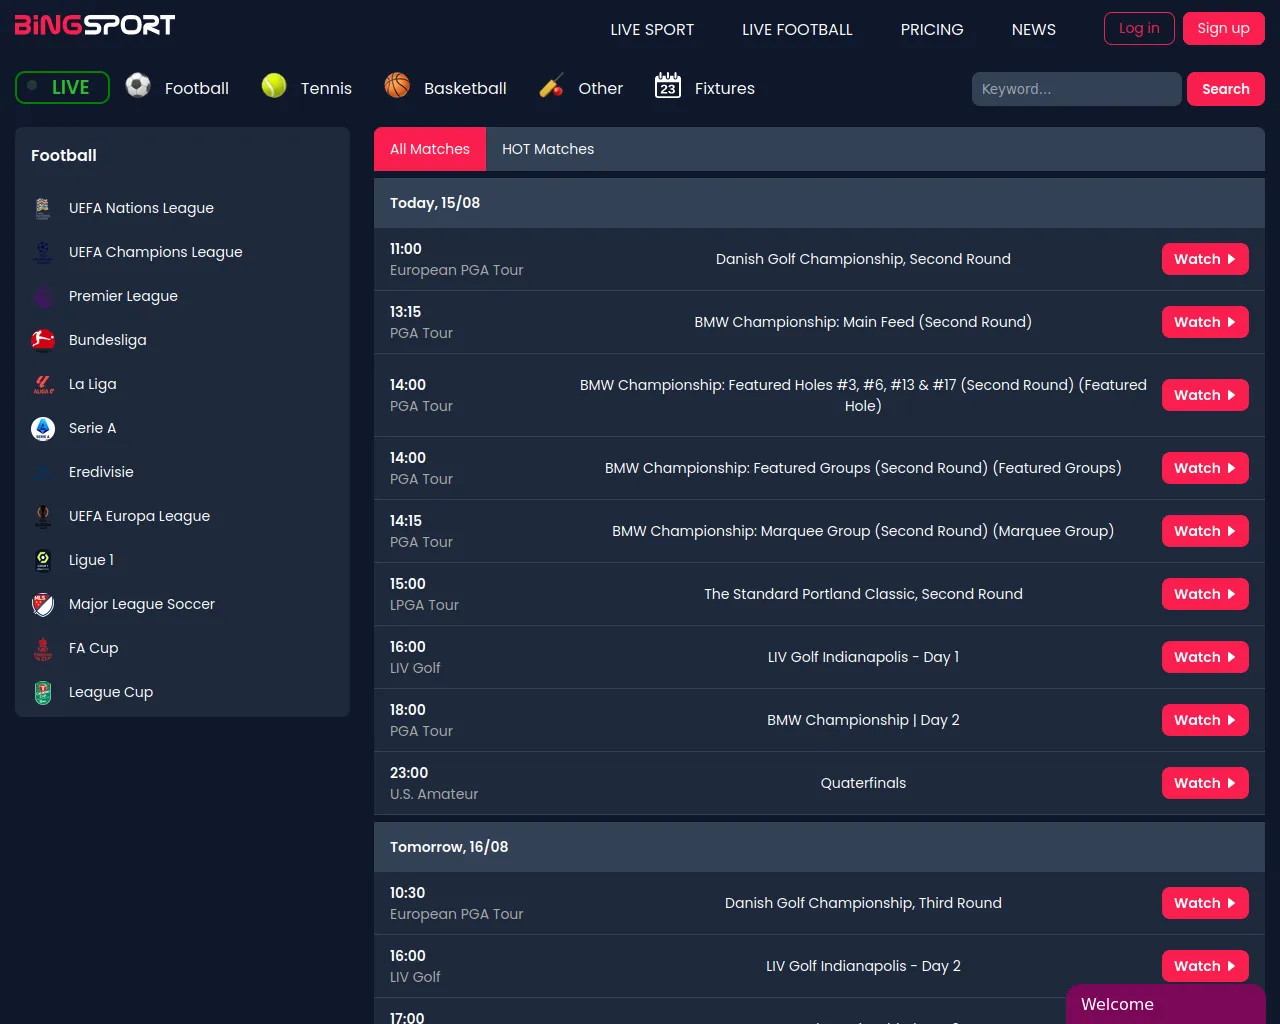The height and width of the screenshot is (1024, 1280).
Task: Select League Cup in sidebar
Action: point(110,692)
